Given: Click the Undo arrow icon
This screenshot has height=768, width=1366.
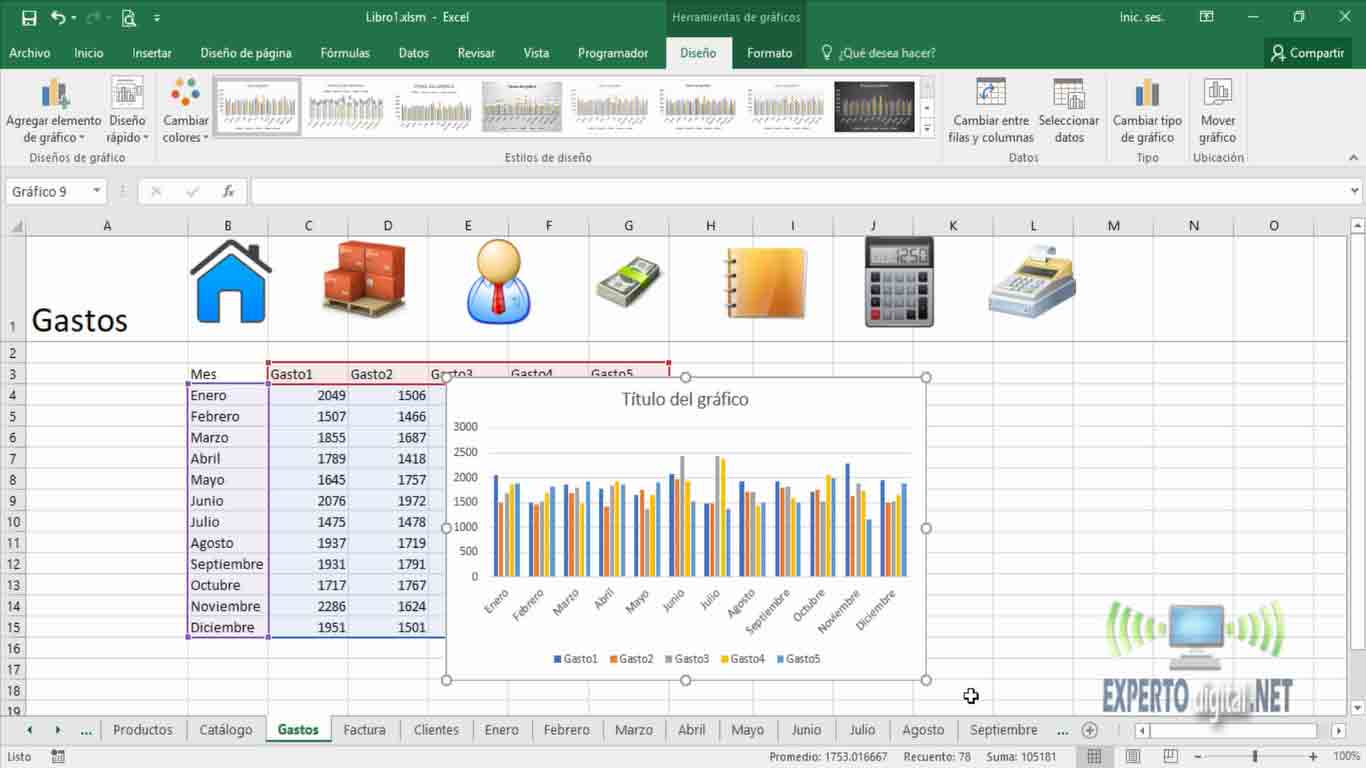Looking at the screenshot, I should [58, 17].
